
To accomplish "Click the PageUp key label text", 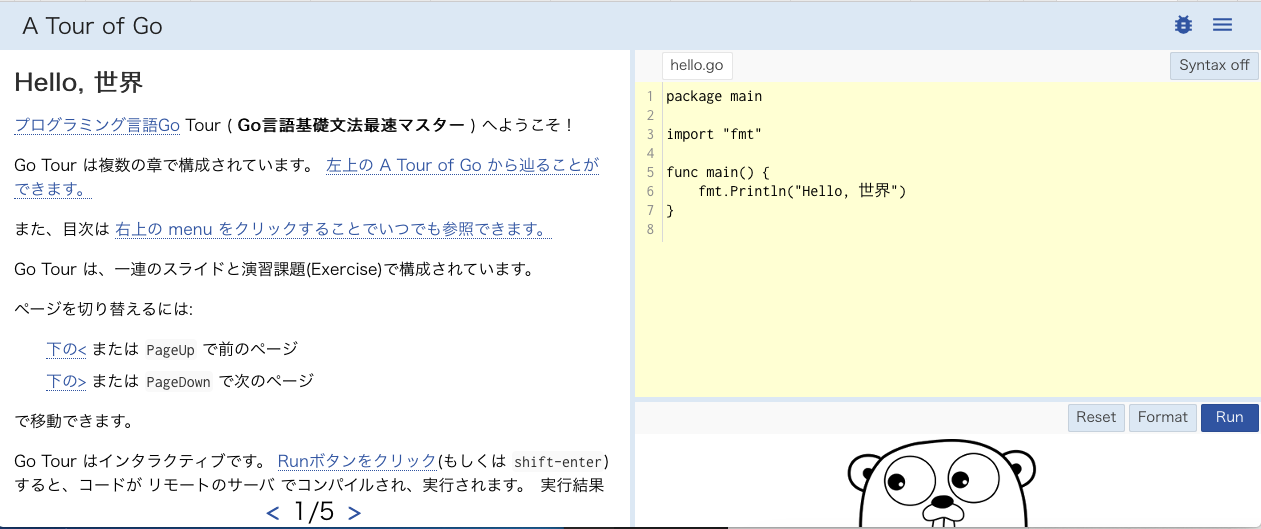I will tap(171, 350).
